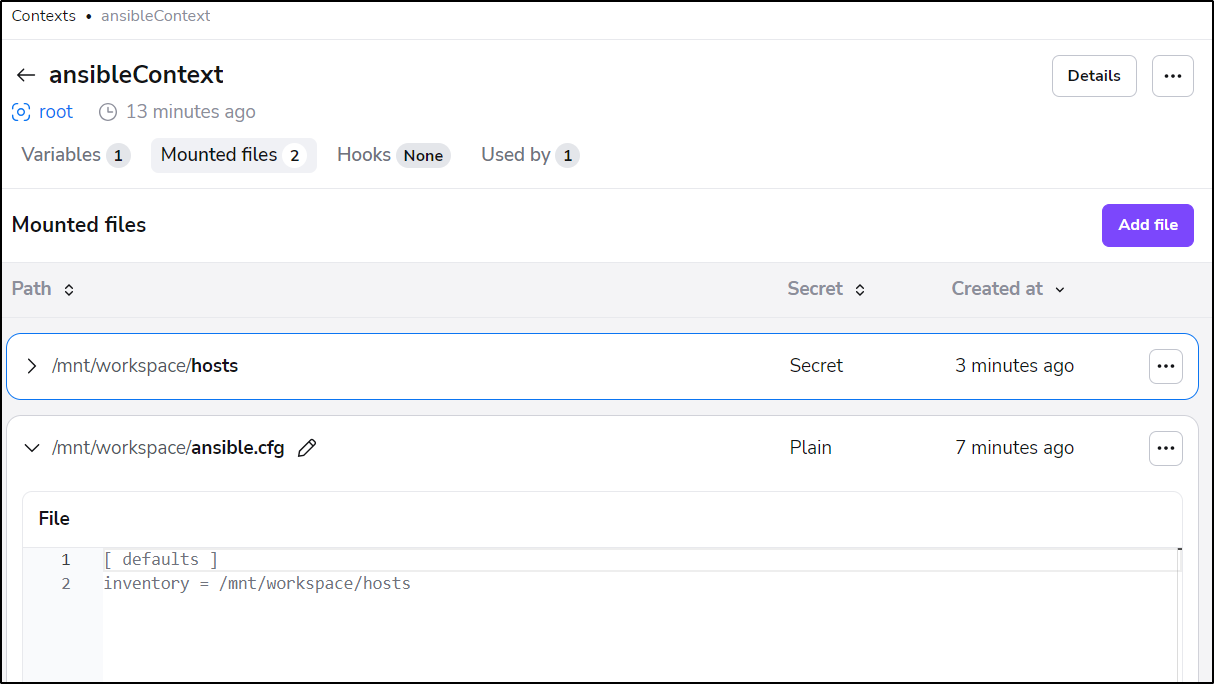1214x684 pixels.
Task: Click the ansibleContext breadcrumb
Action: [x=156, y=16]
